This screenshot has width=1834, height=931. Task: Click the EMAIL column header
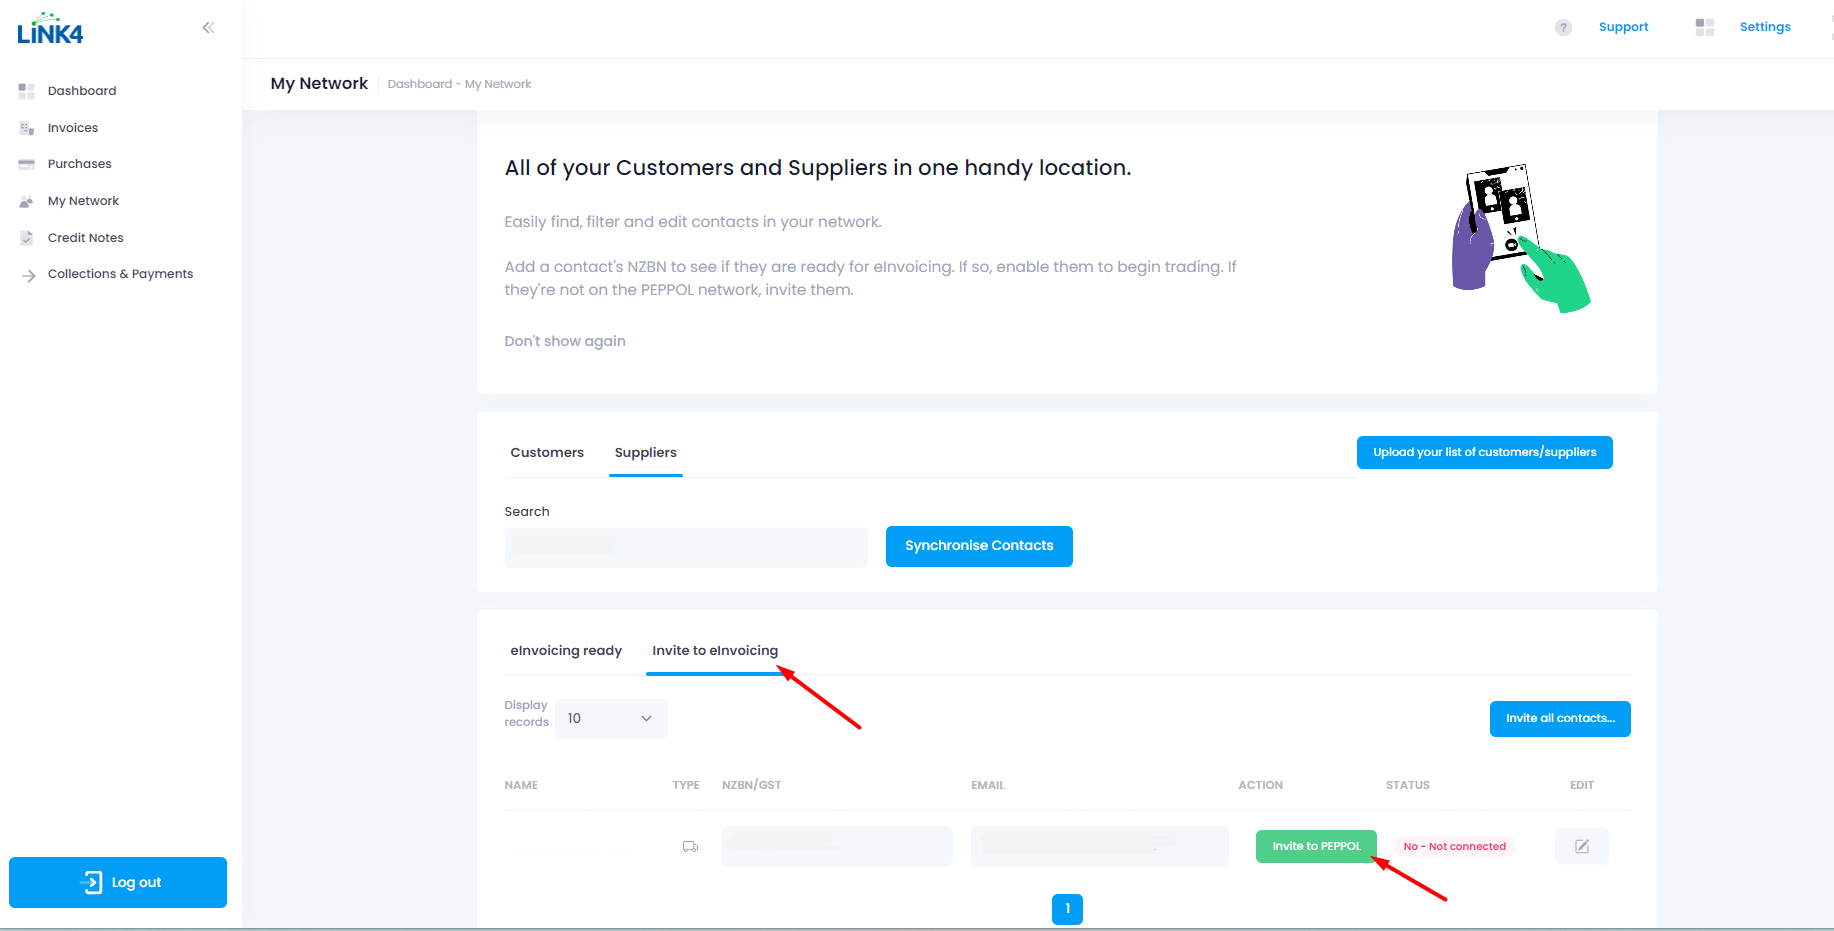click(988, 786)
